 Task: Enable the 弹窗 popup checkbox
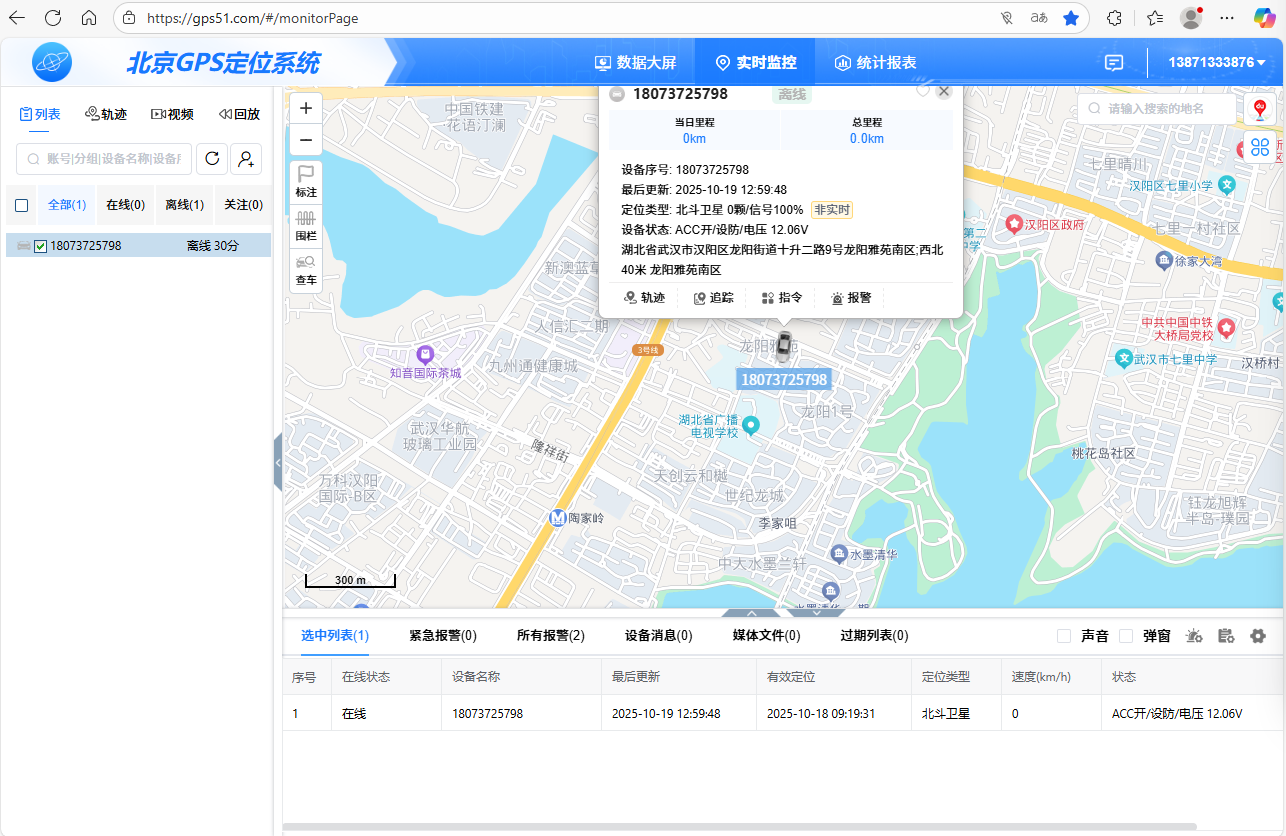tap(1126, 636)
